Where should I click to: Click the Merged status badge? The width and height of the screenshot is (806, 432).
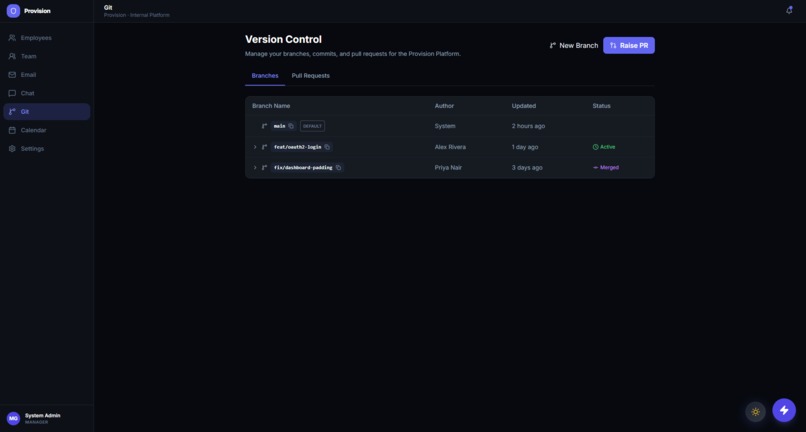tap(606, 168)
